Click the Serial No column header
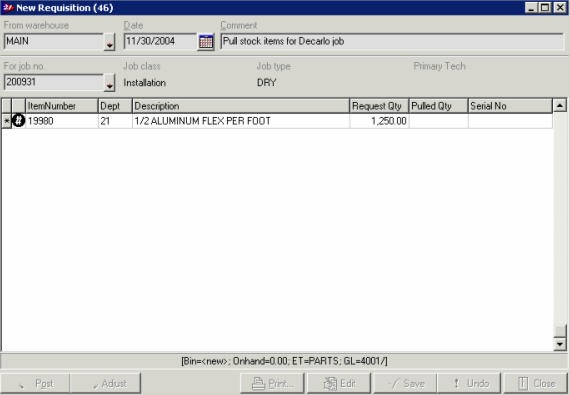 point(510,106)
